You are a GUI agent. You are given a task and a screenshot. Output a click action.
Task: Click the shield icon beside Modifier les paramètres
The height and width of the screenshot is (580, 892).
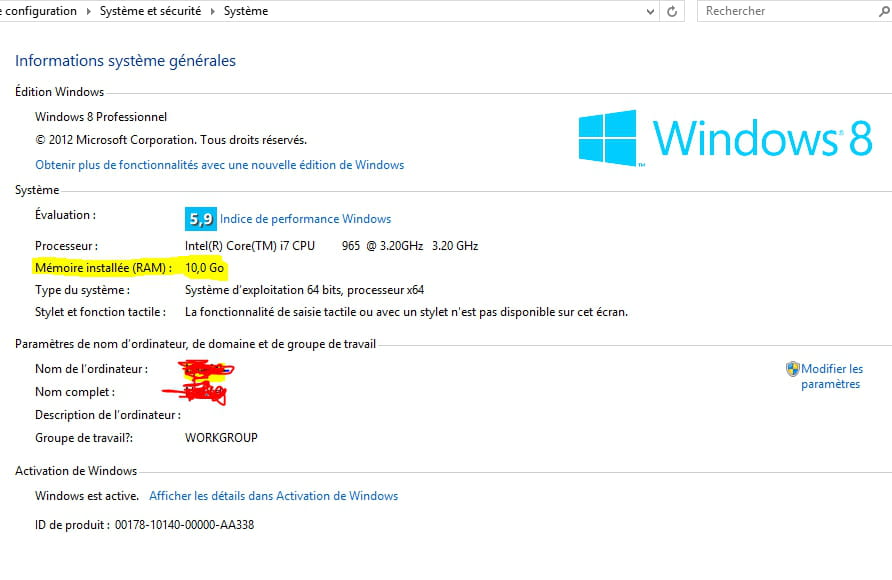[x=792, y=369]
